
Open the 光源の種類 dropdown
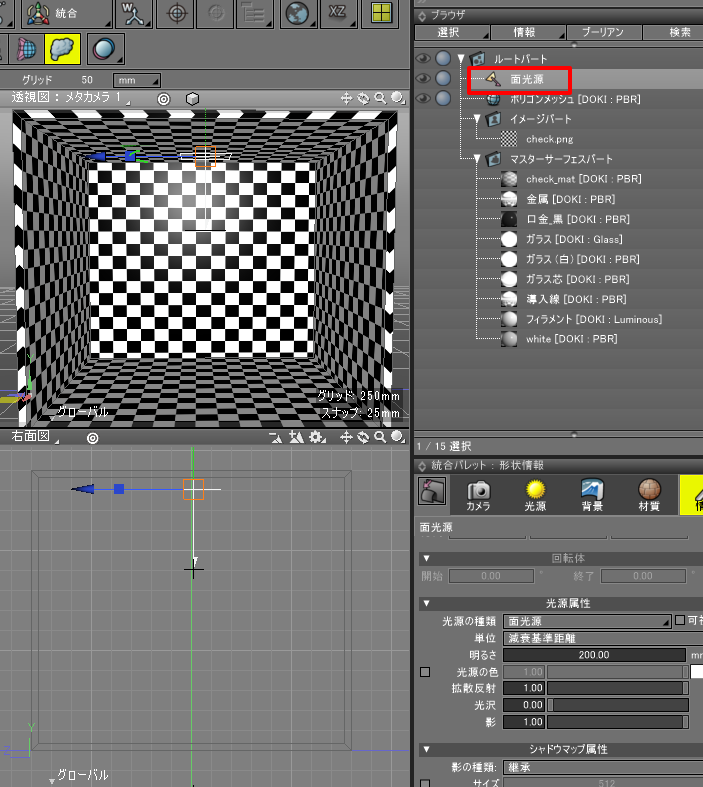click(586, 621)
